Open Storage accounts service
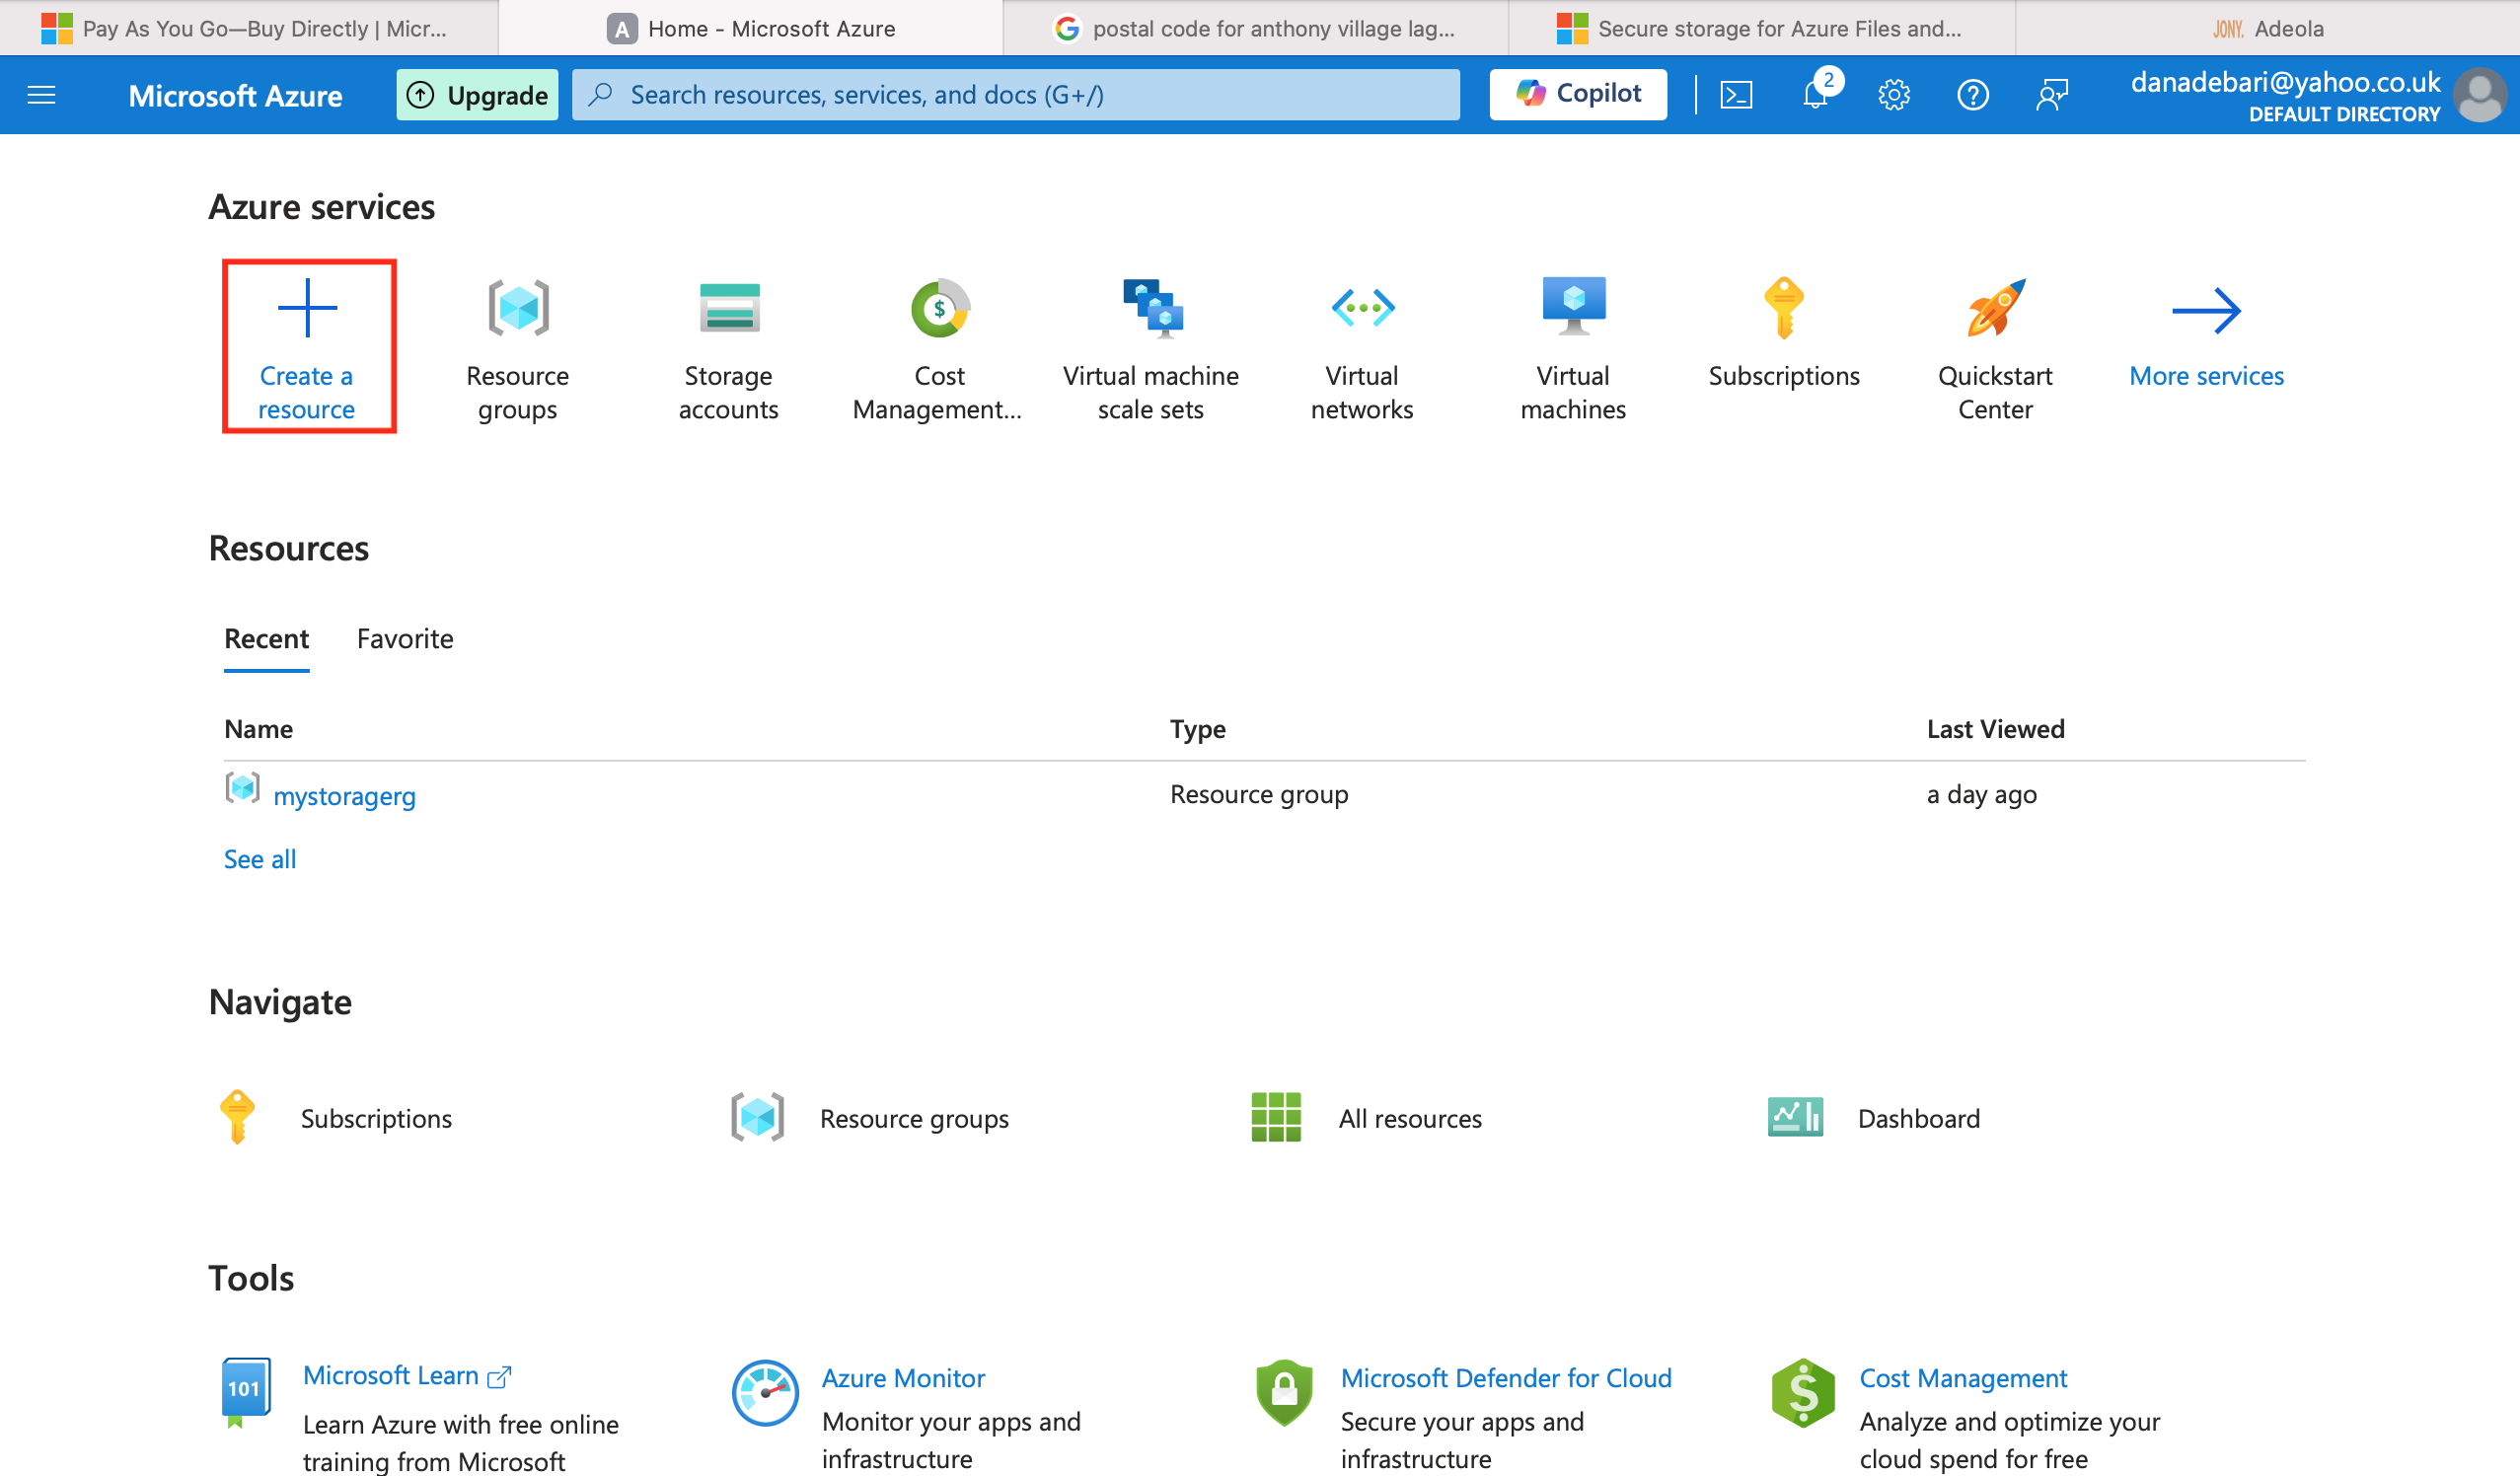This screenshot has height=1476, width=2520. point(728,308)
